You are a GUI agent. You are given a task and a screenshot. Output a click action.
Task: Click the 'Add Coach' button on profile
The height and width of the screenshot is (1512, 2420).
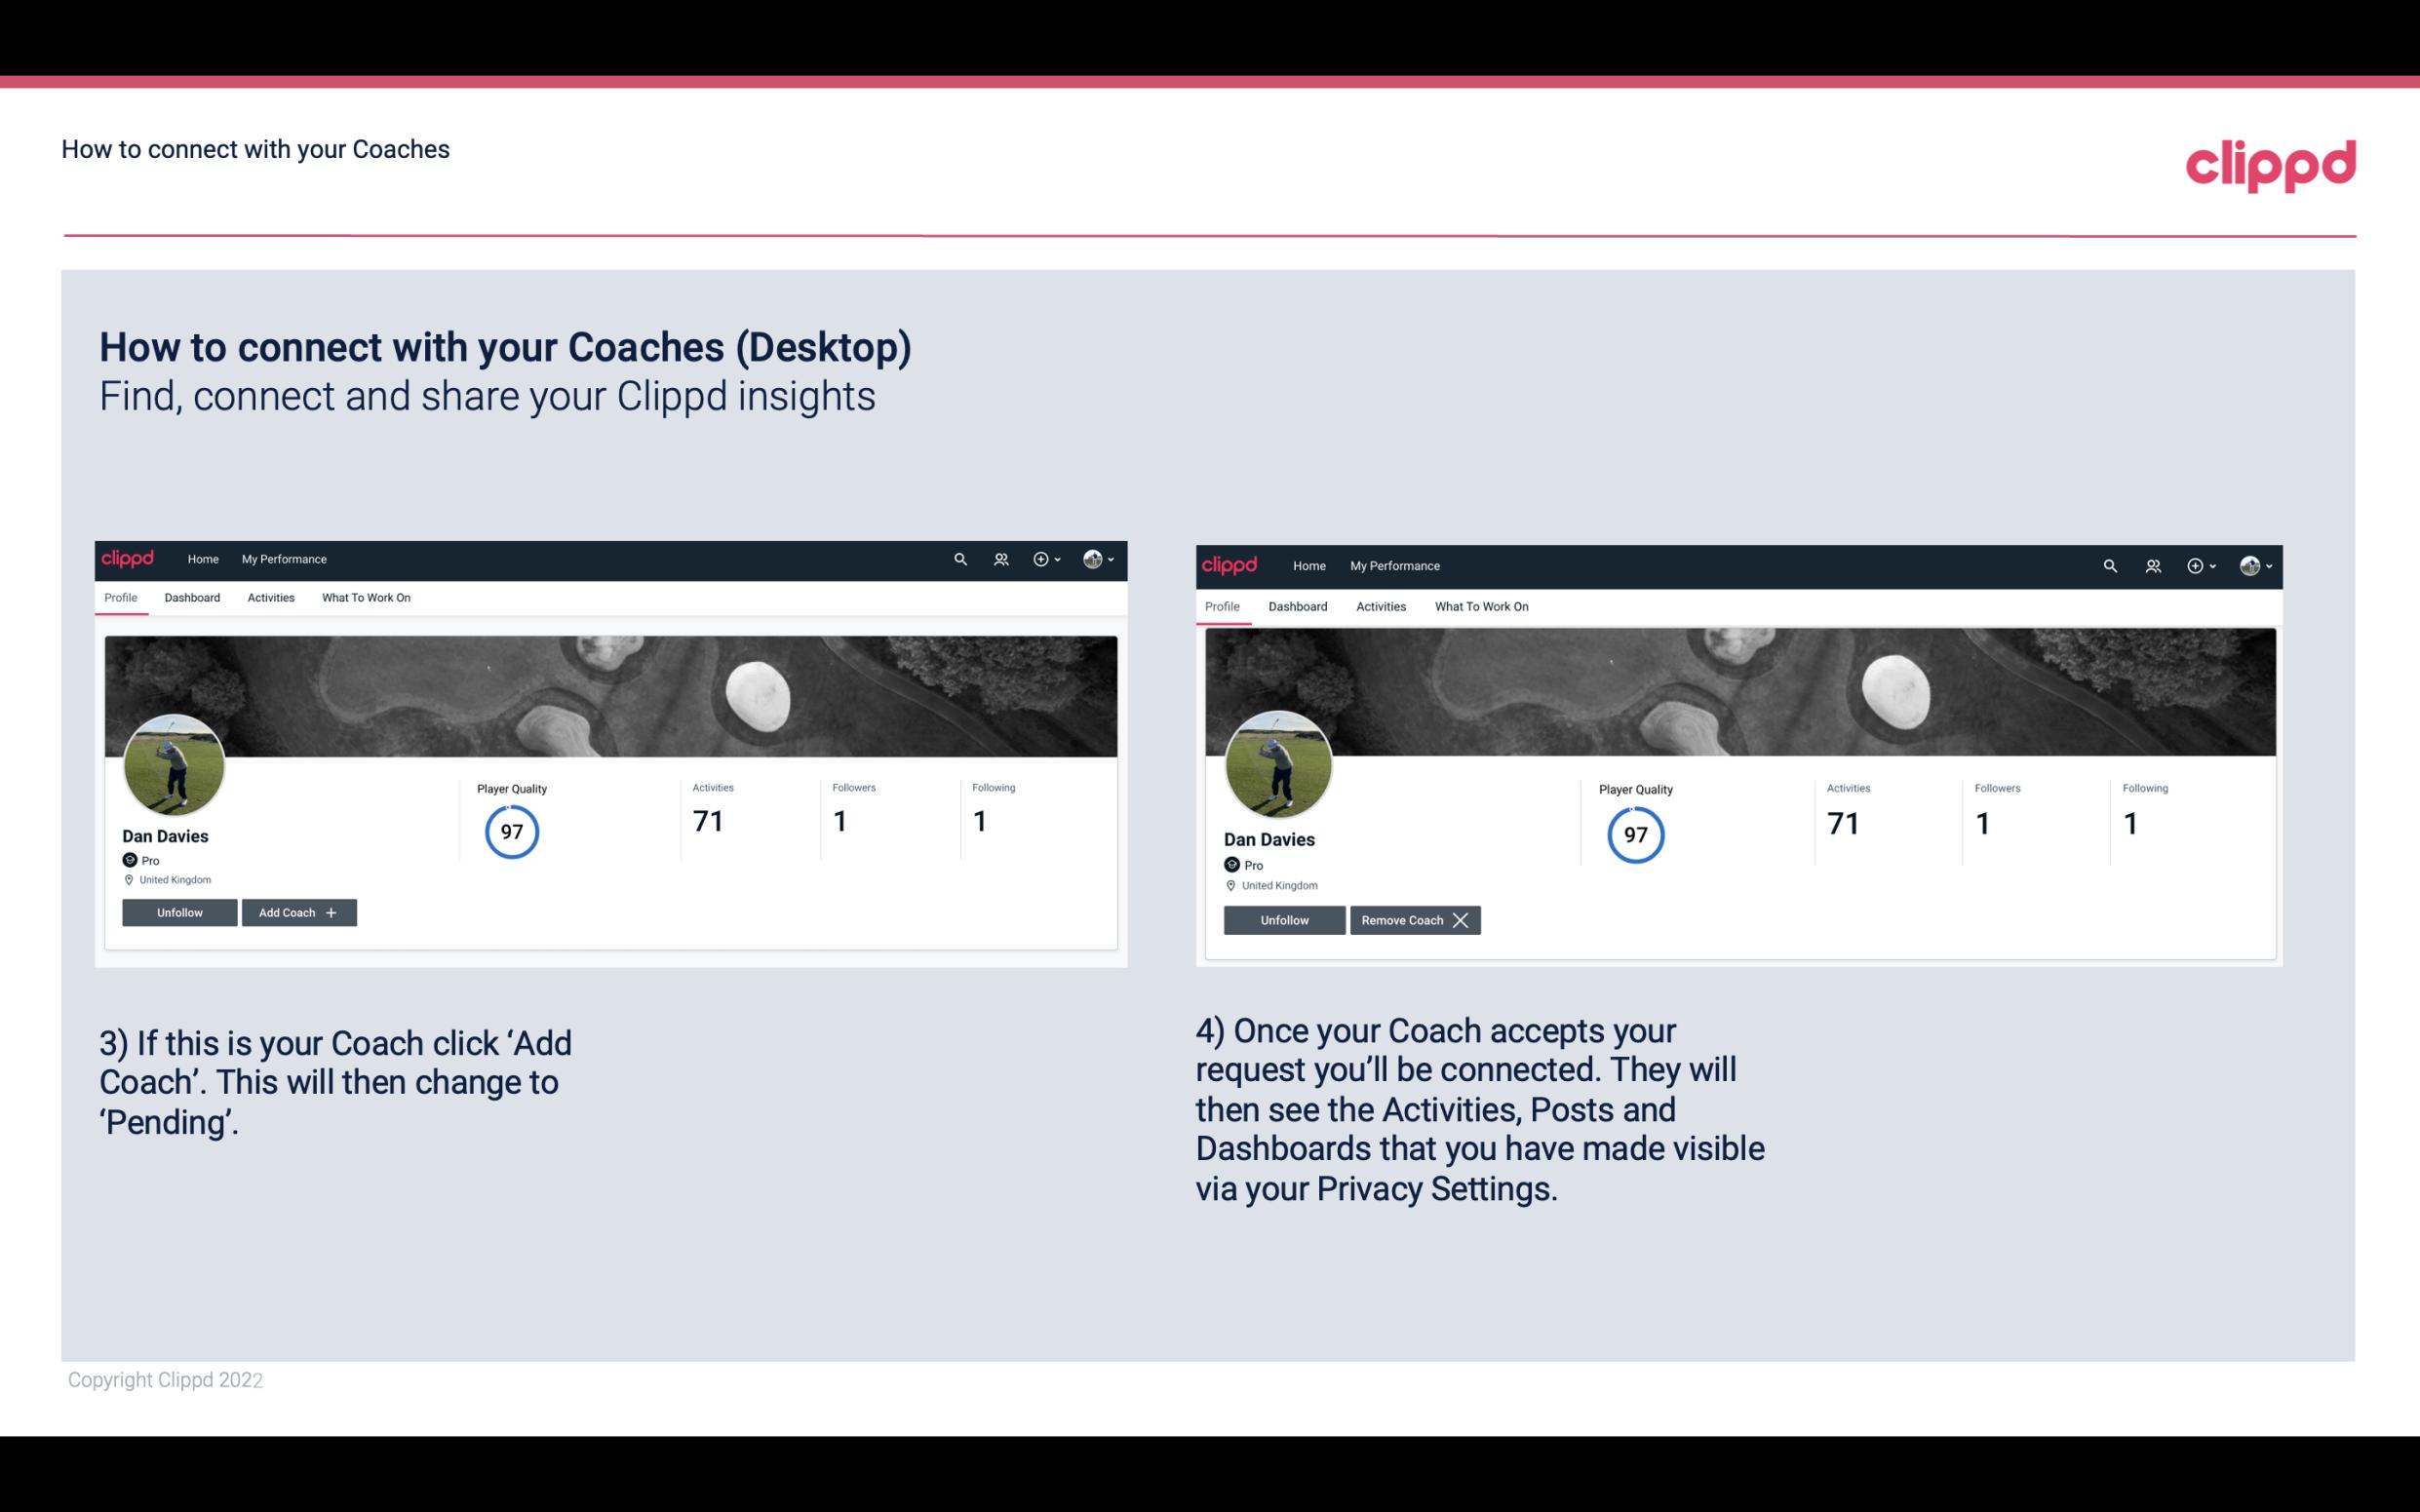coord(298,911)
